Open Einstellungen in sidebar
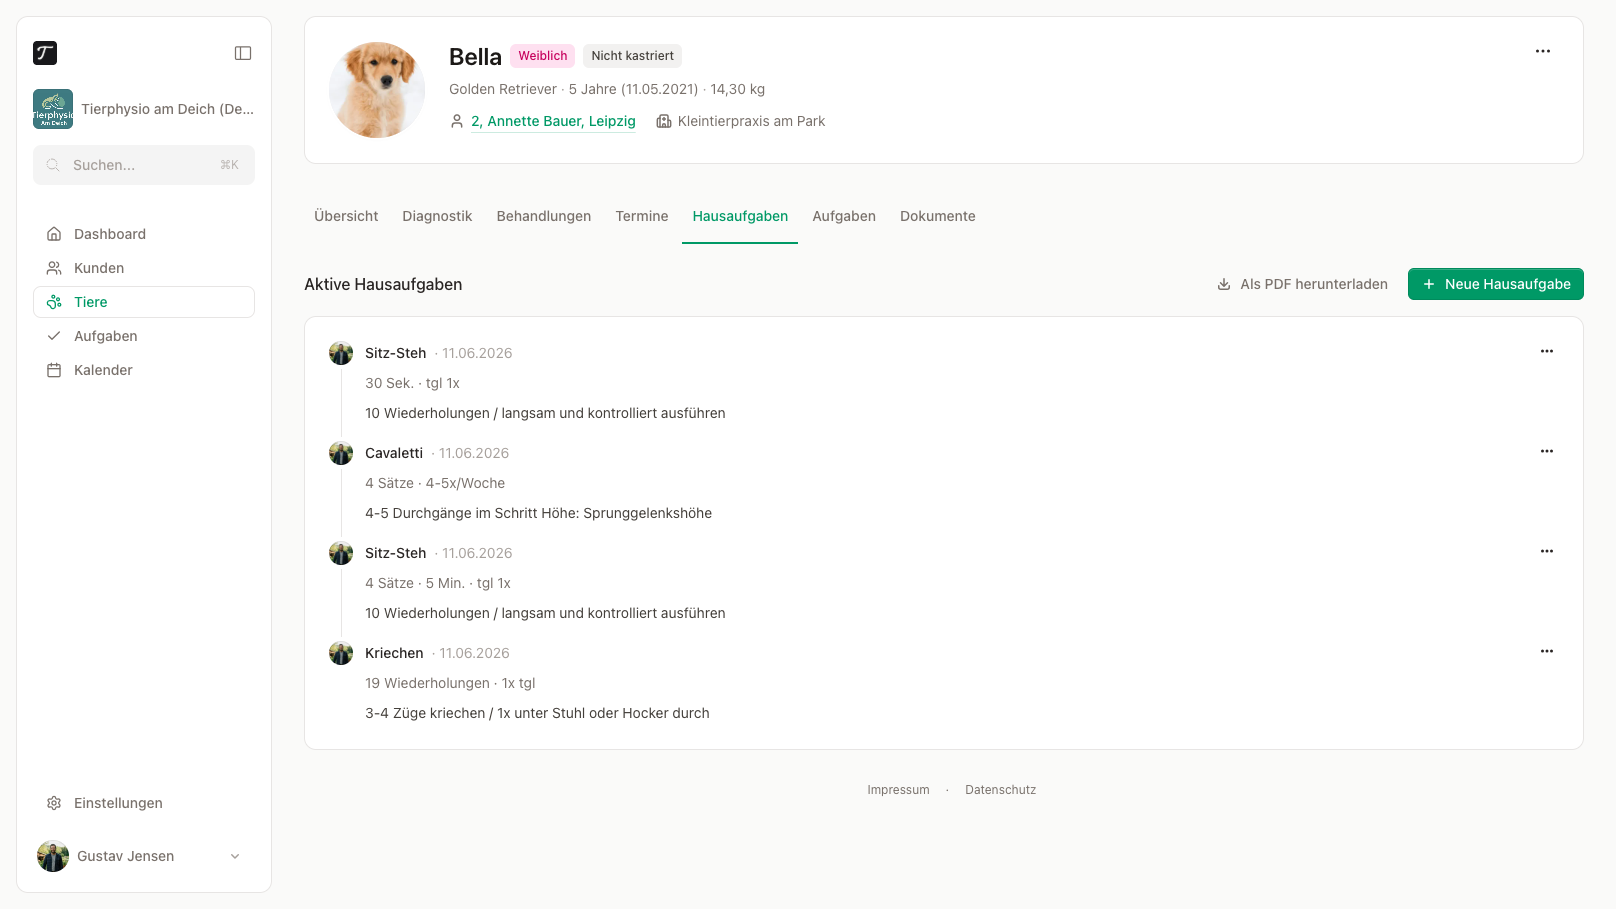The height and width of the screenshot is (909, 1616). pos(144,803)
